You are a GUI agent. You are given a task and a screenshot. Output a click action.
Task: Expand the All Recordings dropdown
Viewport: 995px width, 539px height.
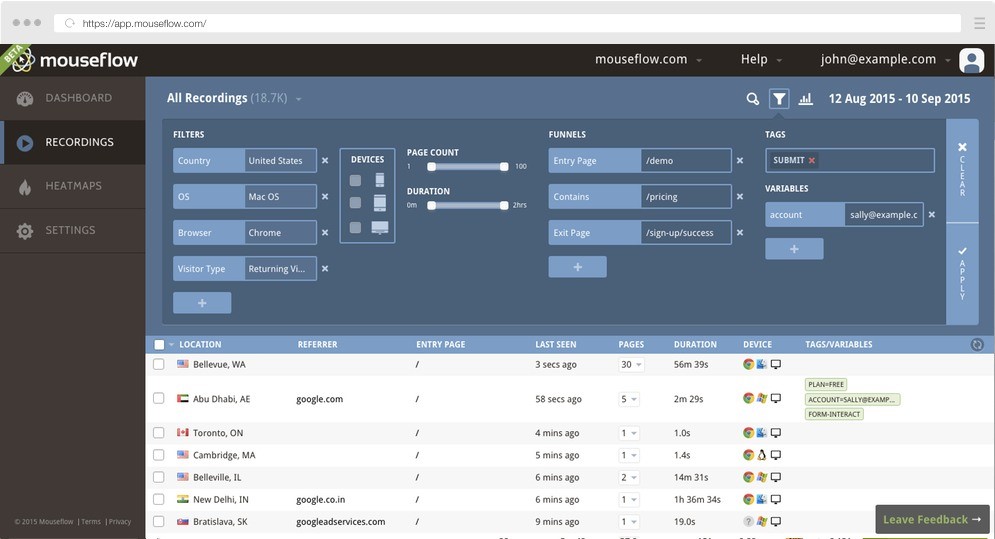299,99
